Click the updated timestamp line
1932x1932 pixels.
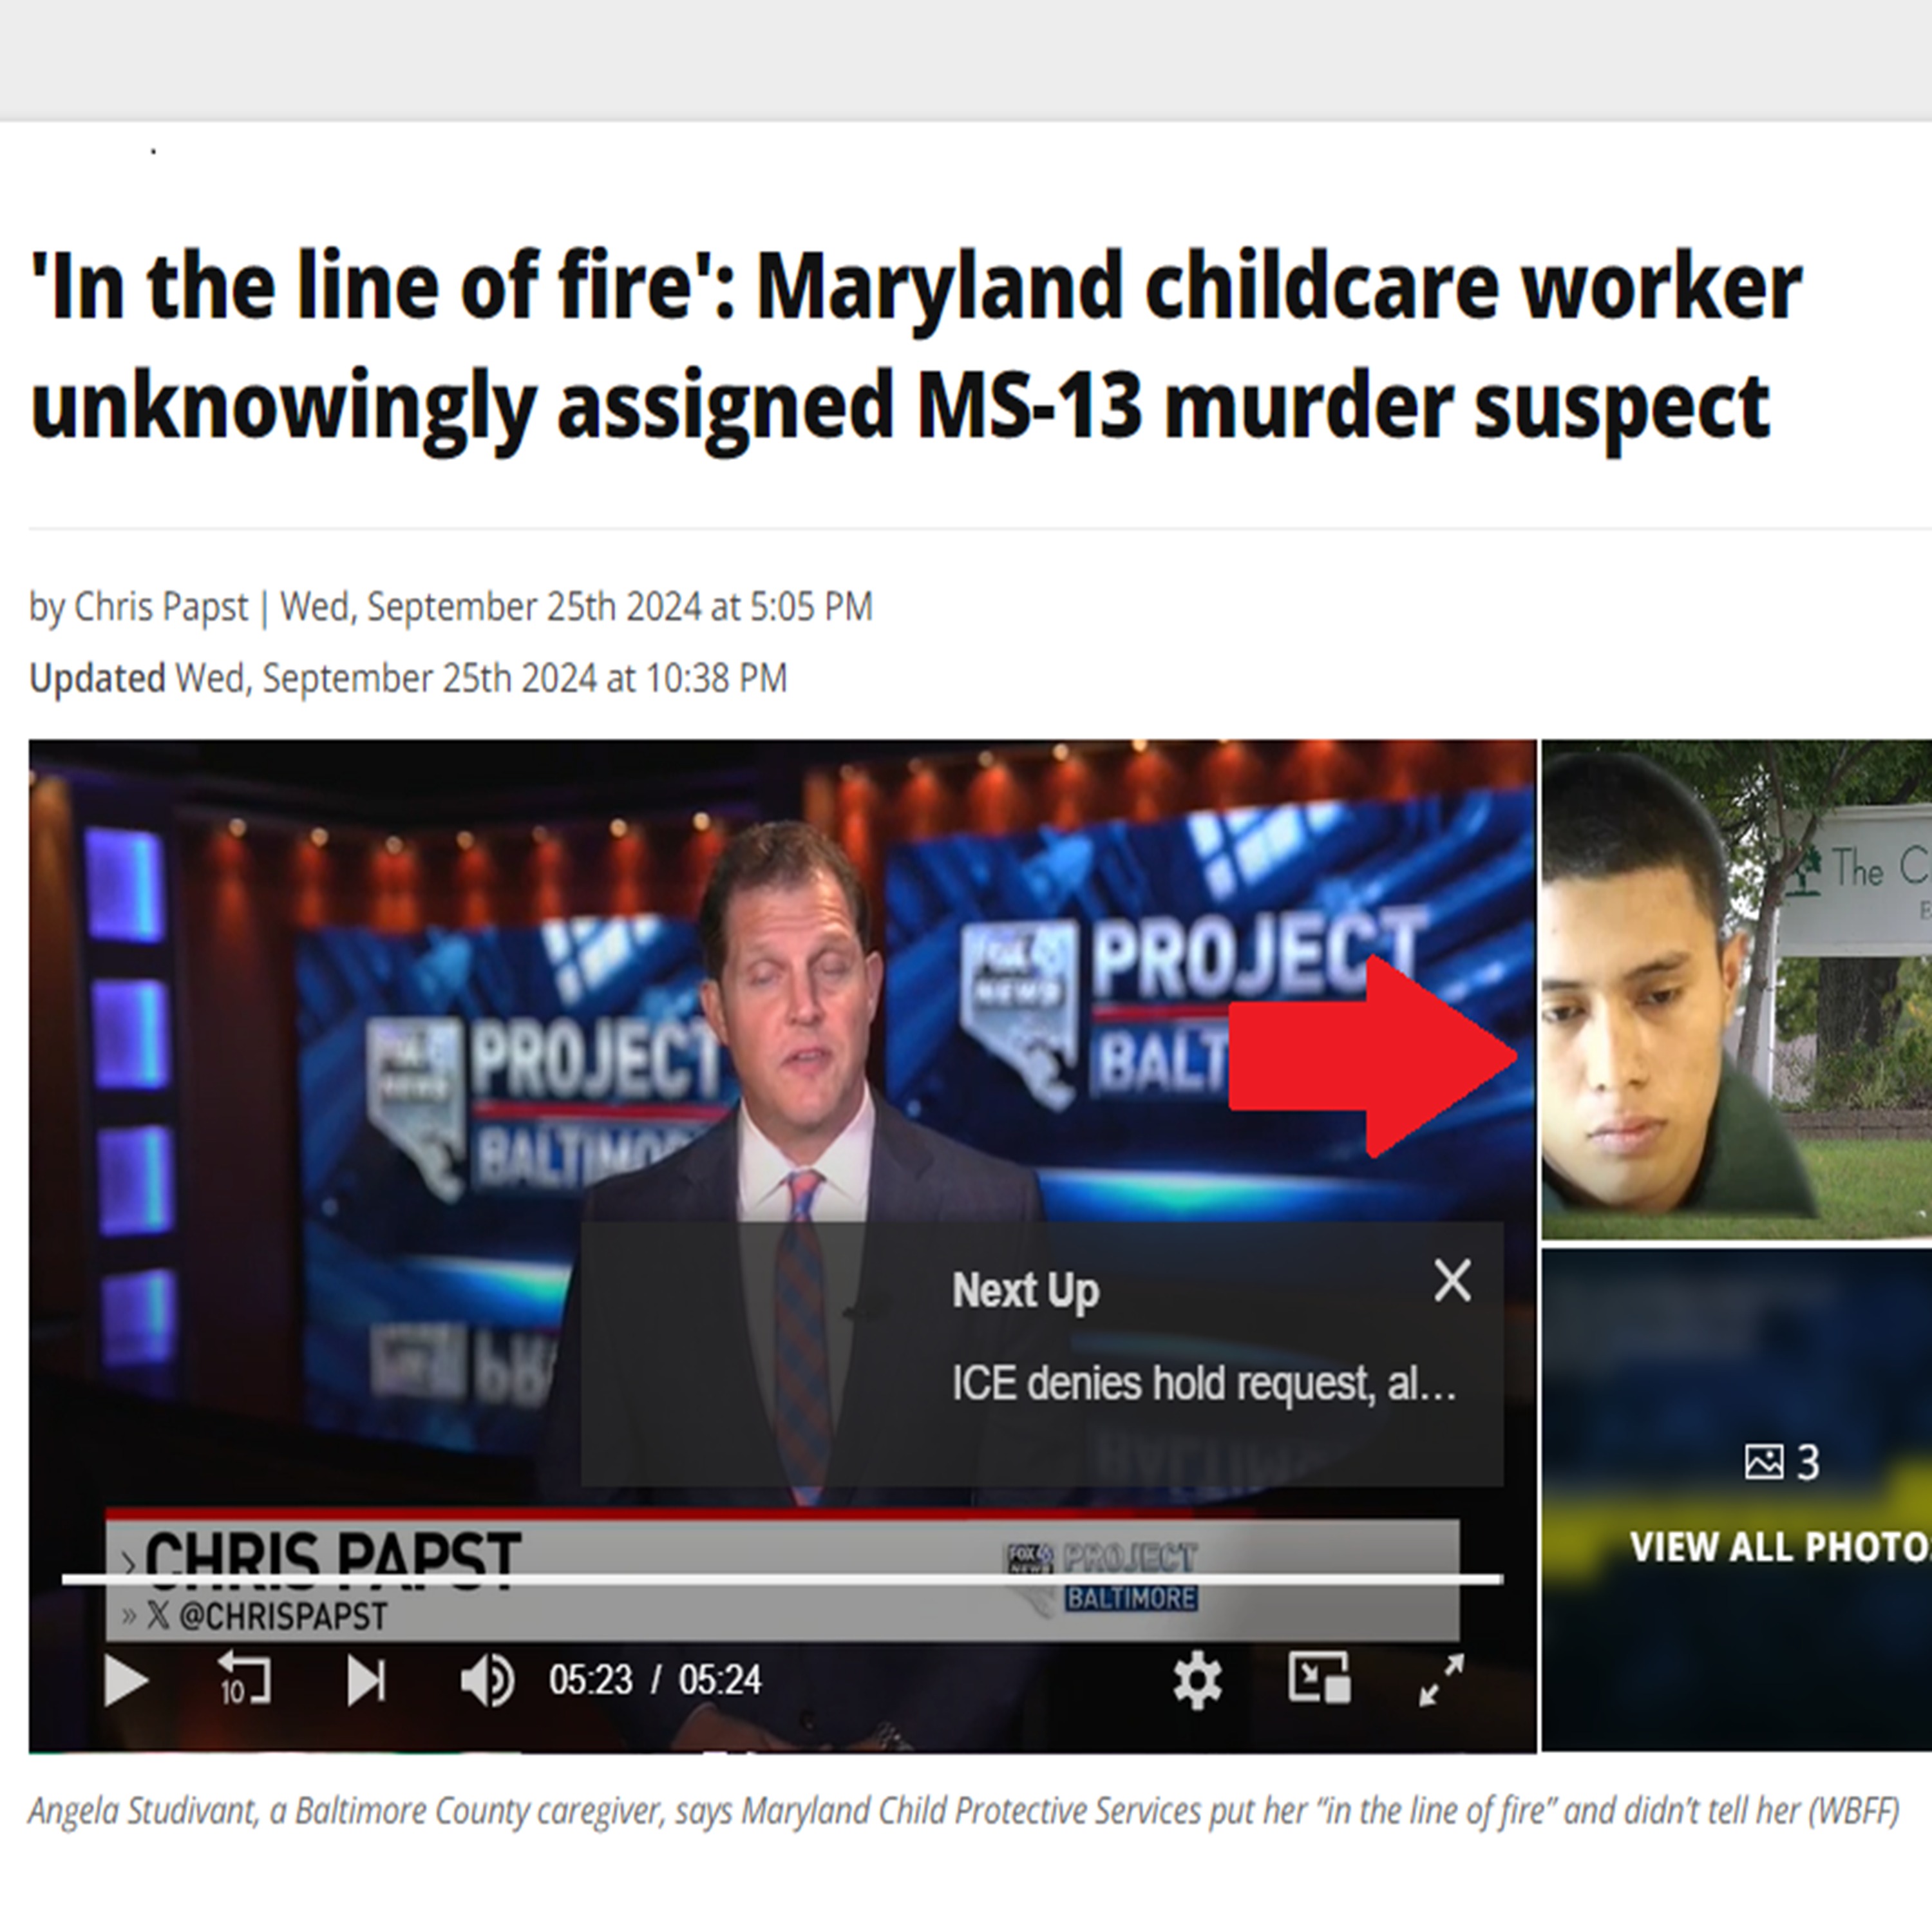(x=408, y=679)
